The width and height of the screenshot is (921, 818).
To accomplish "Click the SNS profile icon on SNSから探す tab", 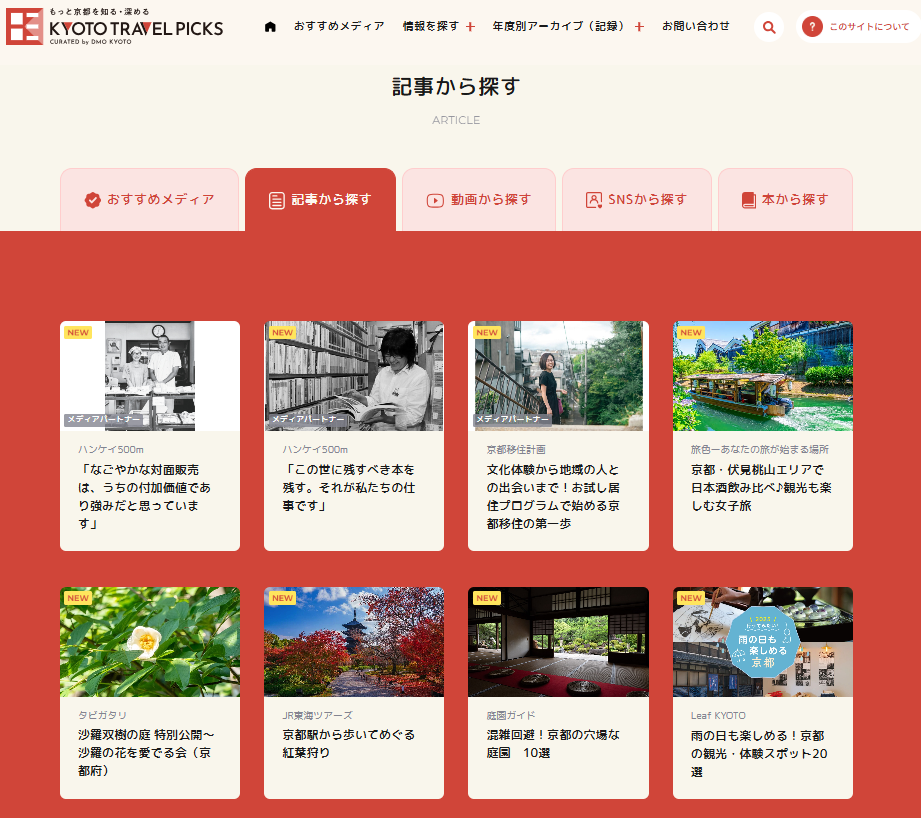I will (594, 200).
